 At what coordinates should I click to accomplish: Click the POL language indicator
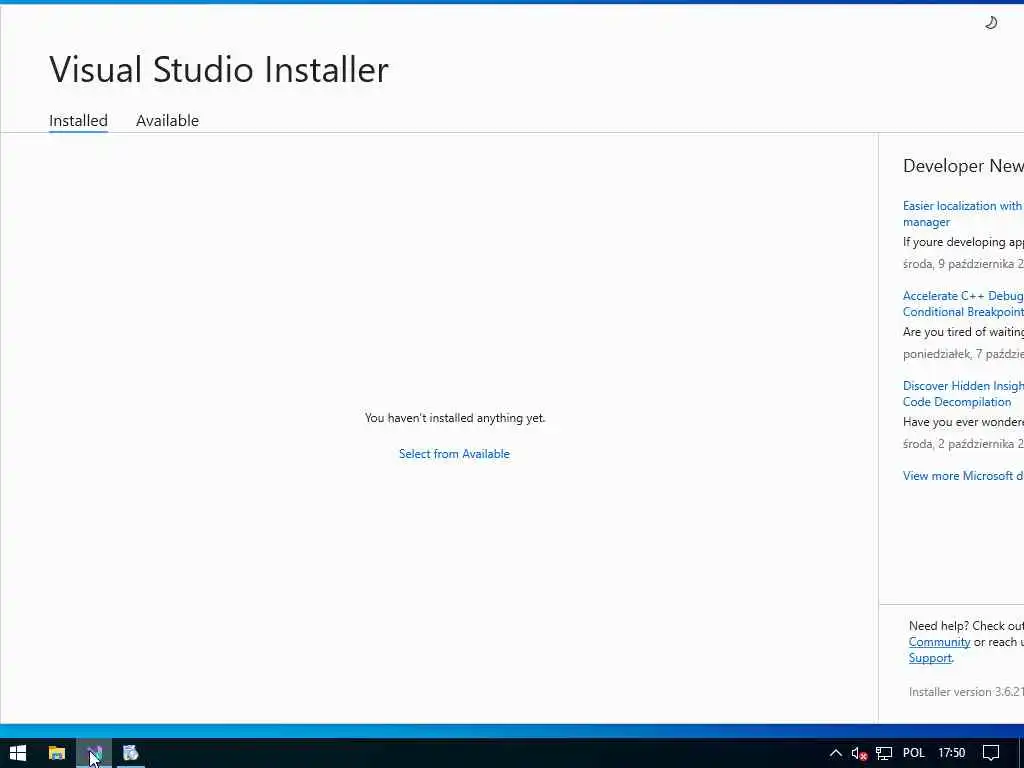coord(914,754)
